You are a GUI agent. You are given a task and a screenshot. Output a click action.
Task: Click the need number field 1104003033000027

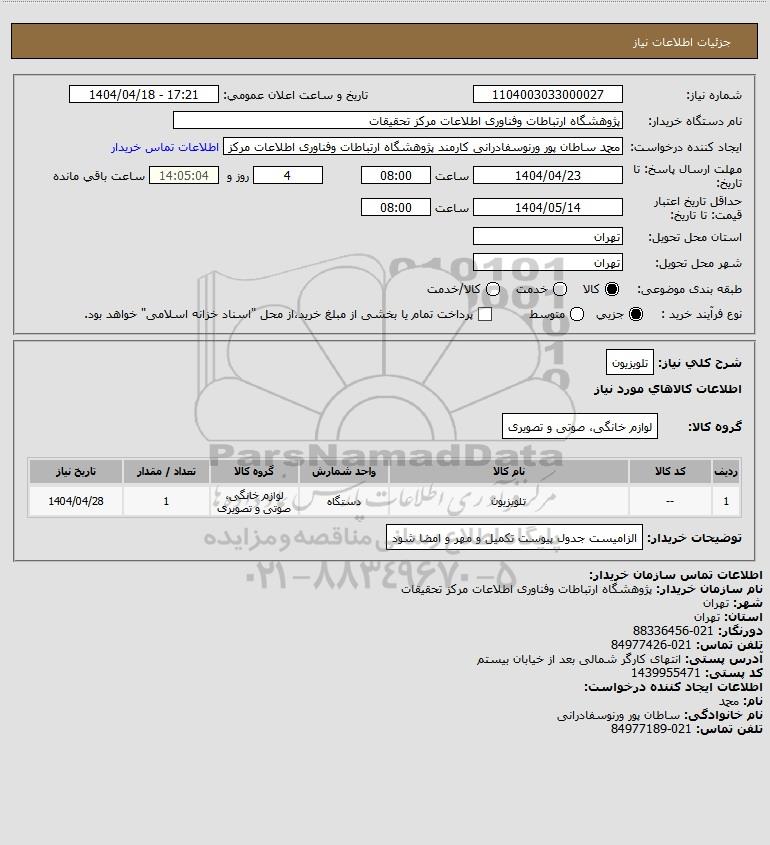pyautogui.click(x=547, y=94)
